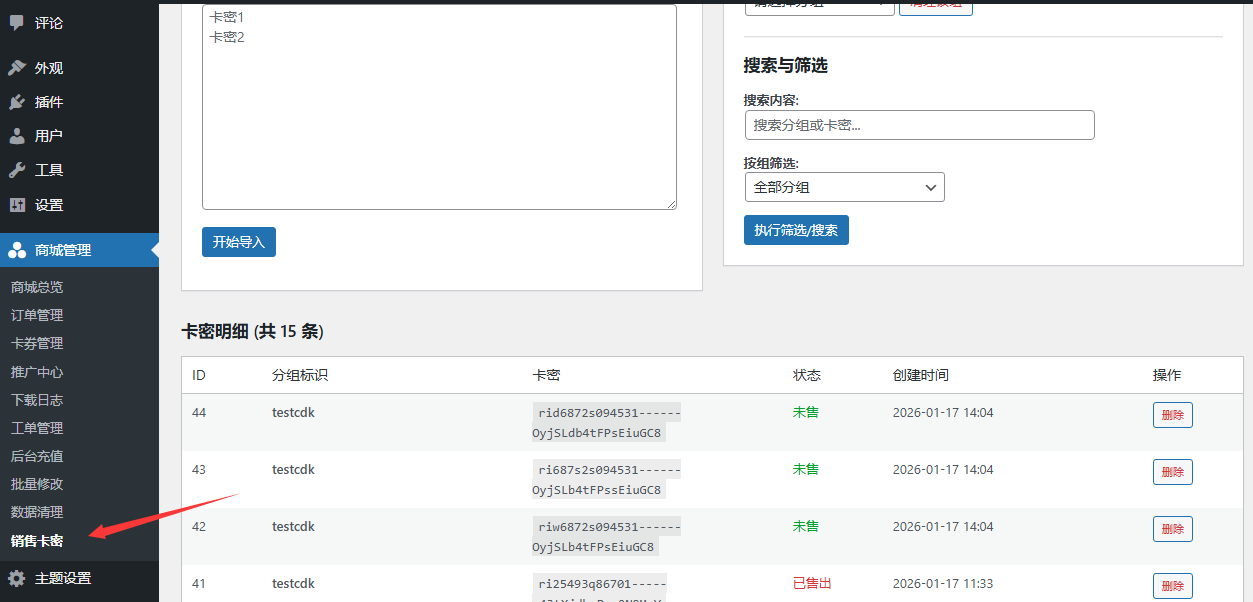1253x602 pixels.
Task: Click inside the 卡密 import textarea
Action: pos(439,105)
